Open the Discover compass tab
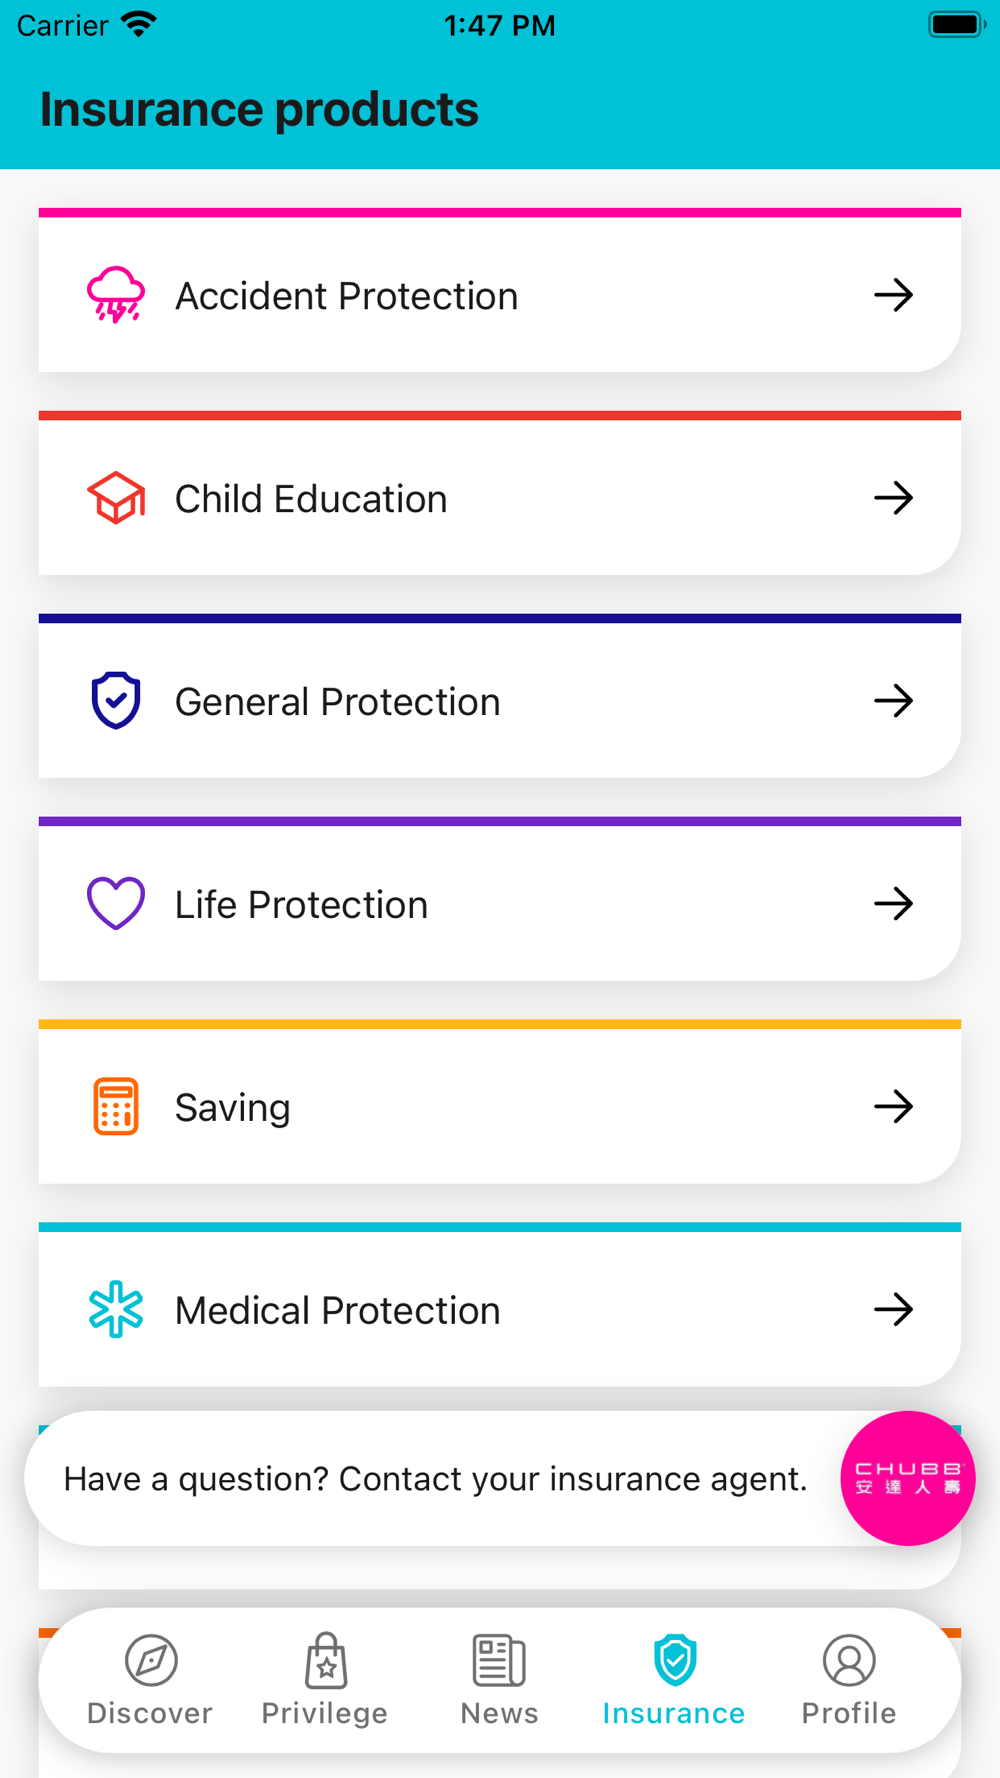Image resolution: width=1000 pixels, height=1778 pixels. tap(150, 1680)
